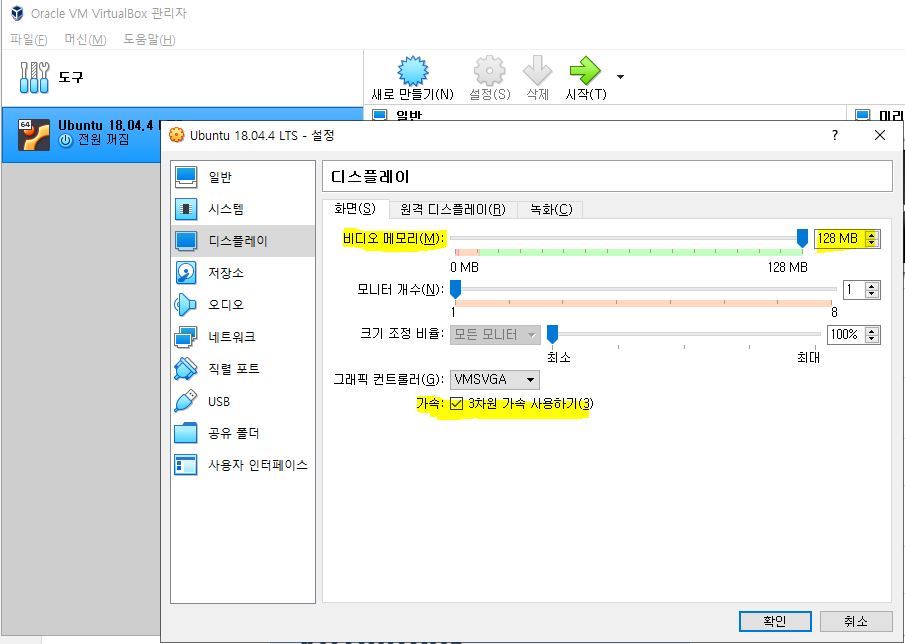
Task: Open the 도움말(H) menu
Action: 149,39
